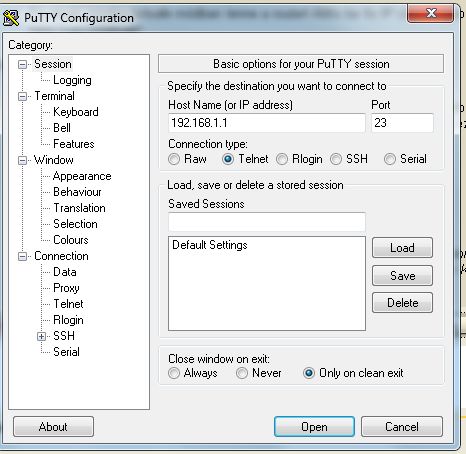Image resolution: width=466 pixels, height=454 pixels.
Task: Focus the Port field showing 23
Action: click(402, 123)
